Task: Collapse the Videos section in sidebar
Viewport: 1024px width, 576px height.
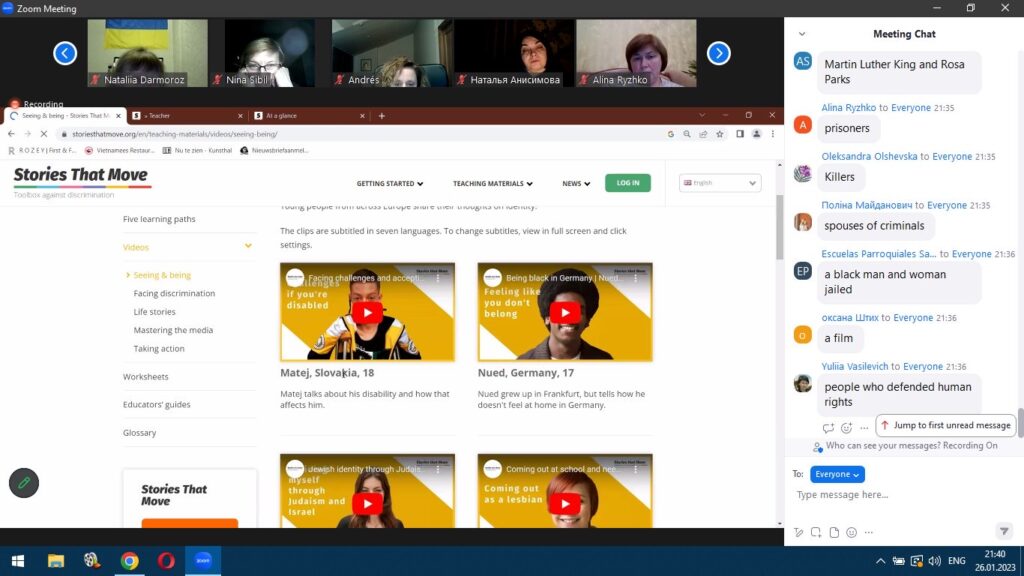Action: [248, 247]
